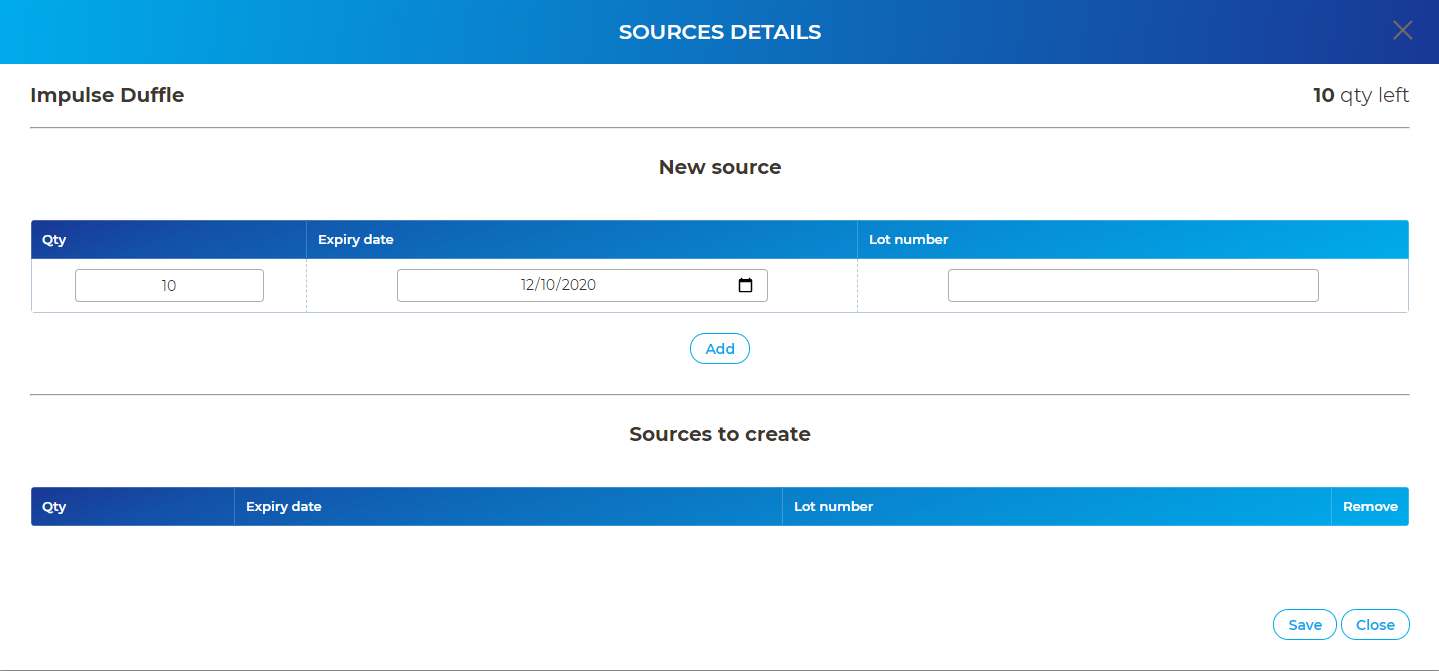Click the SOURCES DETAILS title
The image size is (1439, 671).
[x=720, y=32]
